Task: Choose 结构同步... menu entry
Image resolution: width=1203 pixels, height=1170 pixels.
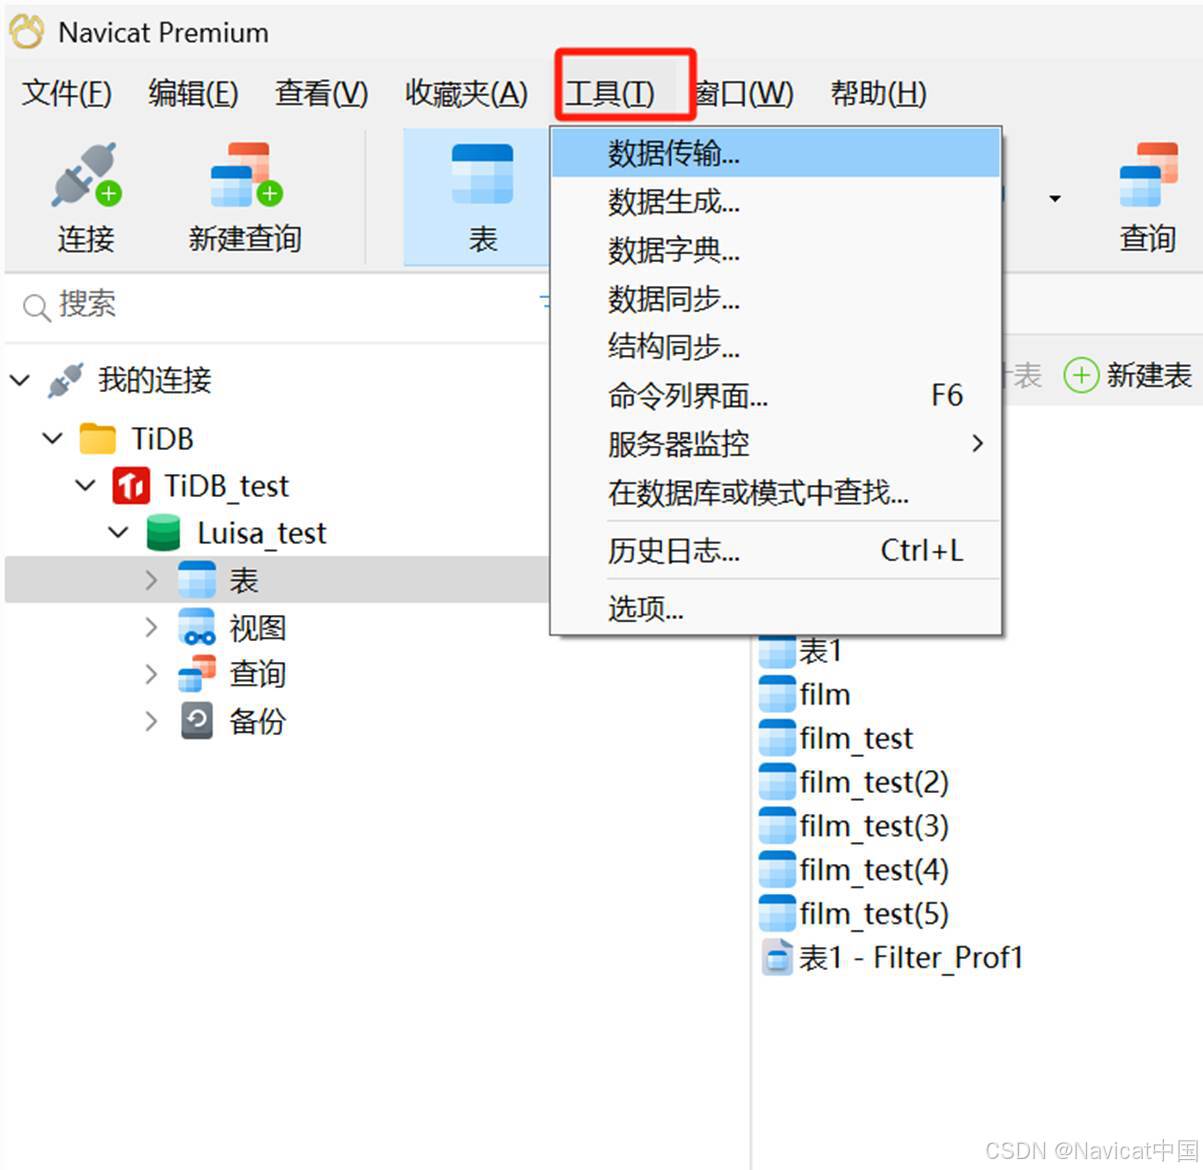Action: coord(776,346)
